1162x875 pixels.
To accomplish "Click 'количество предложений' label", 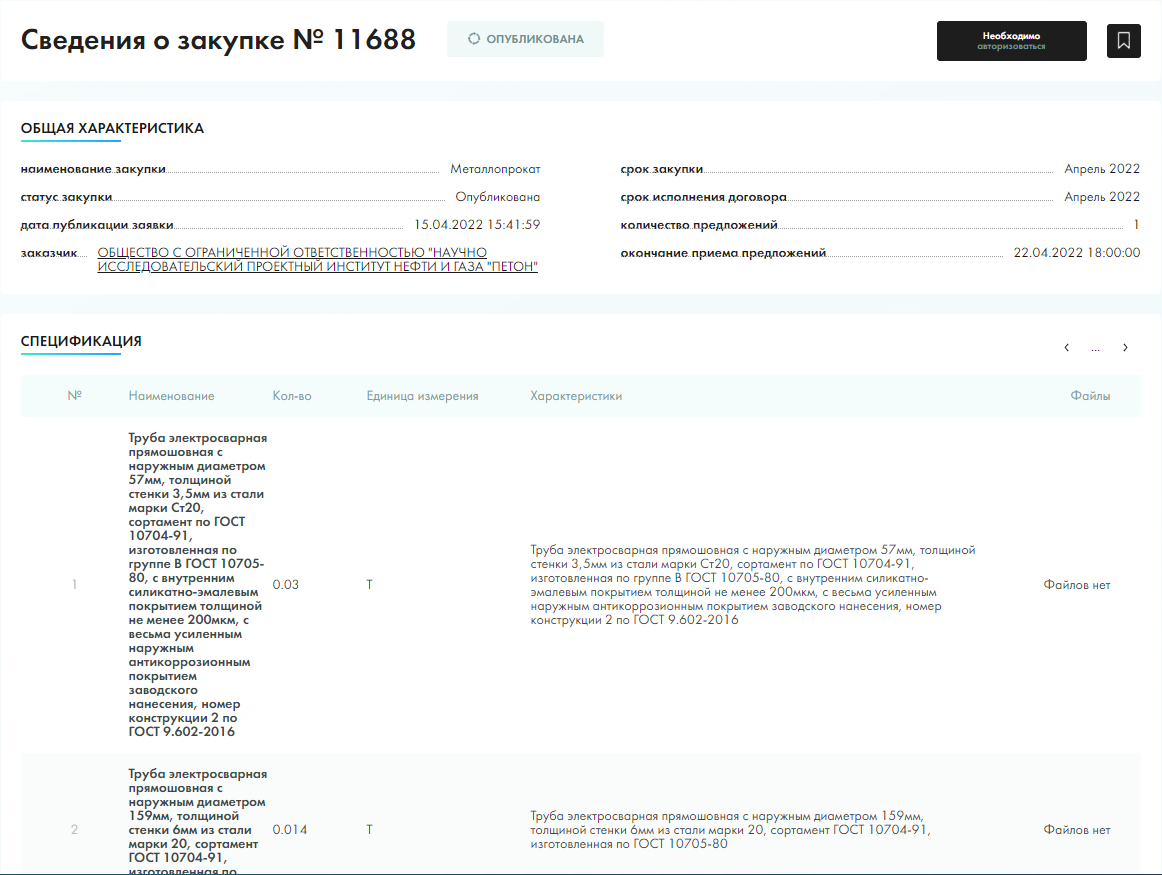I will tap(699, 225).
